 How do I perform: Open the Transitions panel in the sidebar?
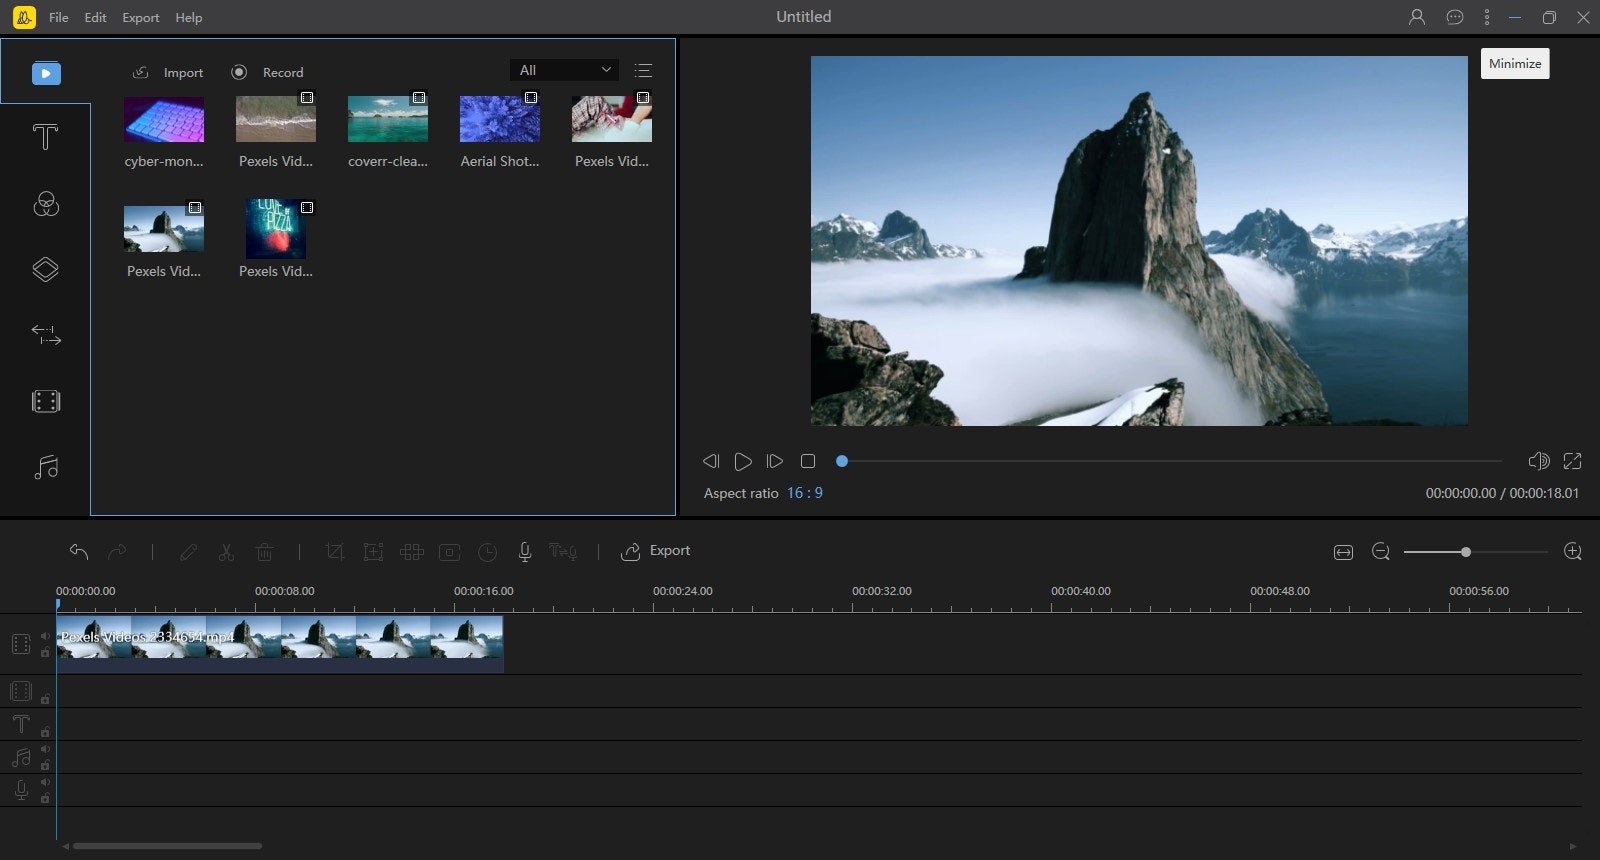point(45,334)
